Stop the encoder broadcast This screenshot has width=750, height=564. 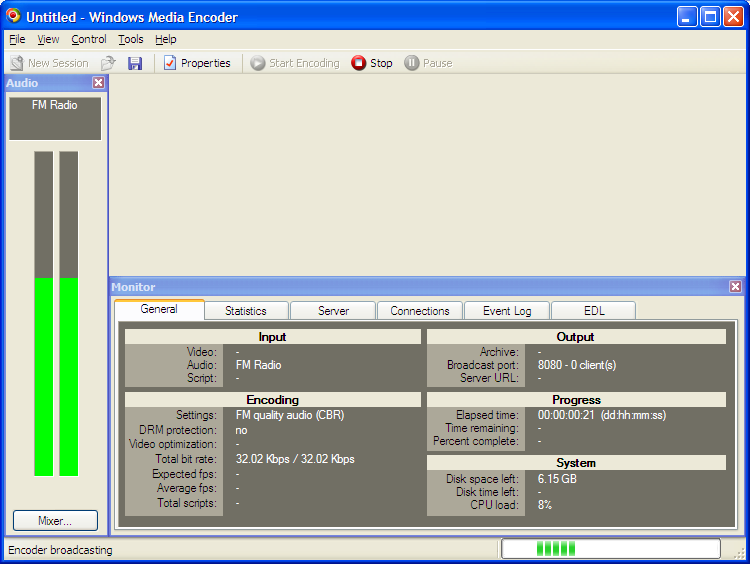372,63
